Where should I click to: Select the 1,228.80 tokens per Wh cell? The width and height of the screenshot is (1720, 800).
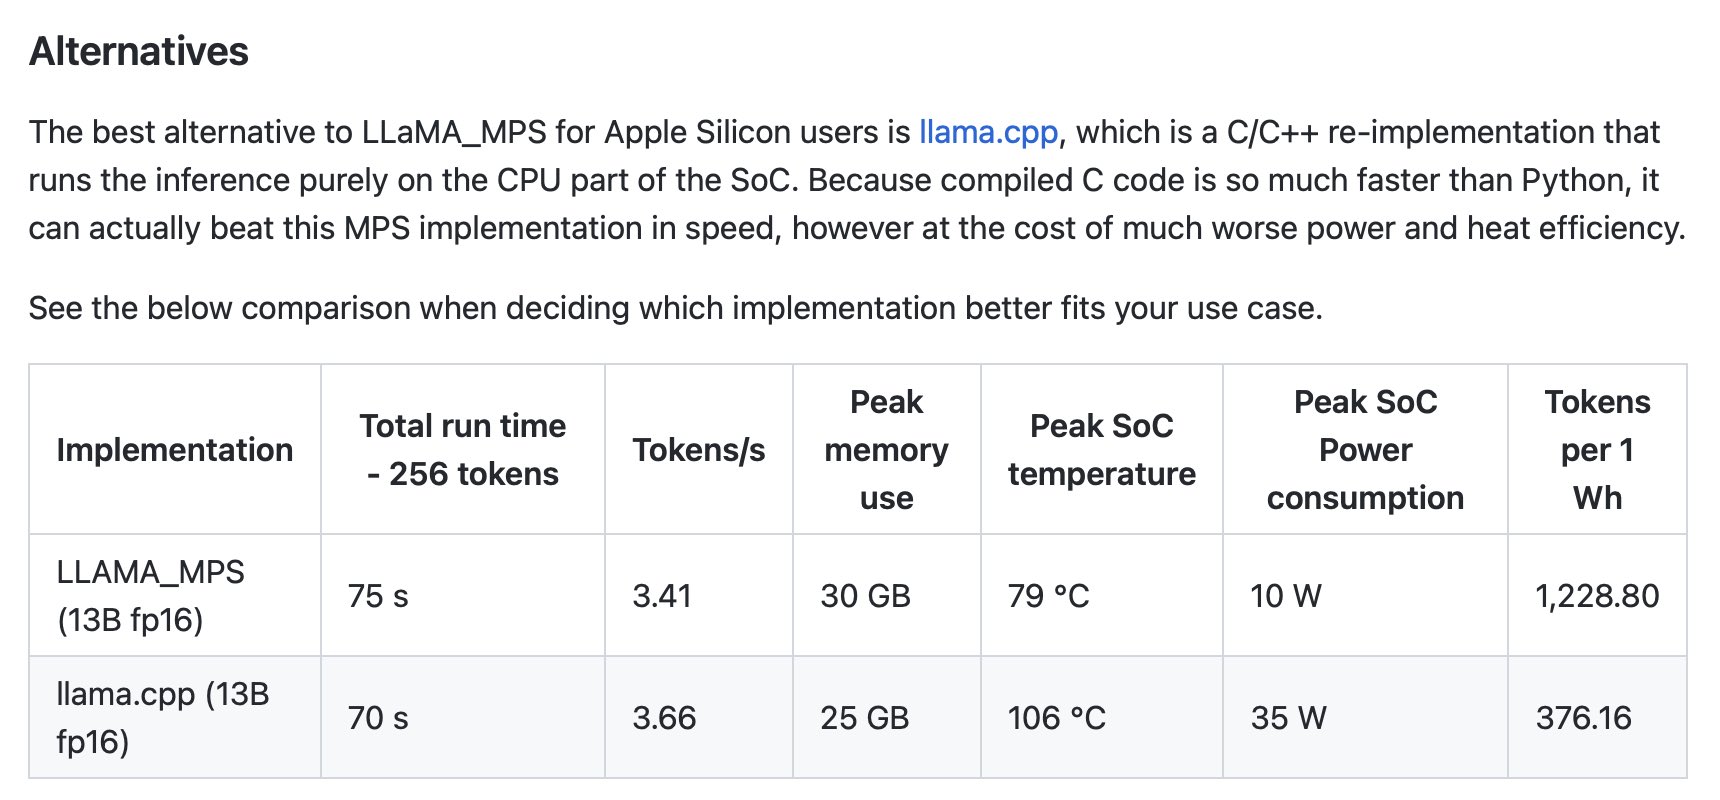click(1597, 596)
